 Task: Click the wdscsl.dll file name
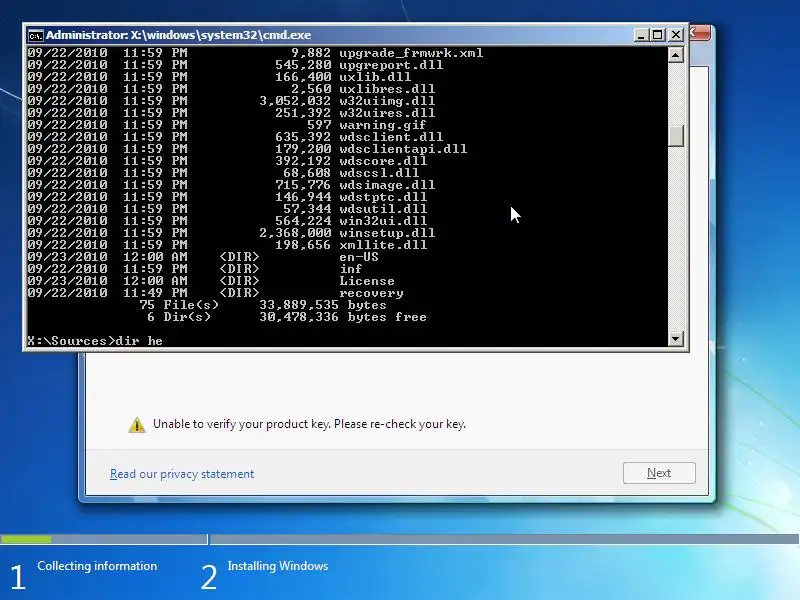point(379,173)
